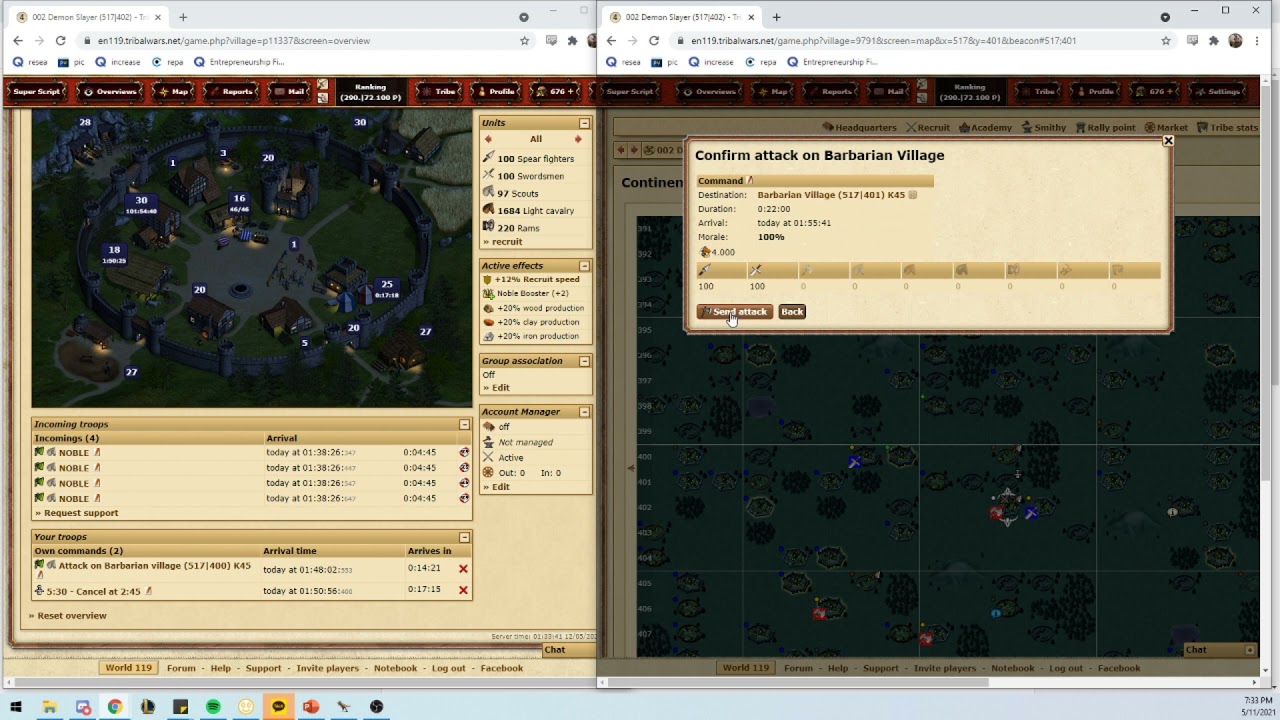Open Attack on Barbarian village (517|400) K45 command
1280x720 pixels.
click(x=154, y=566)
